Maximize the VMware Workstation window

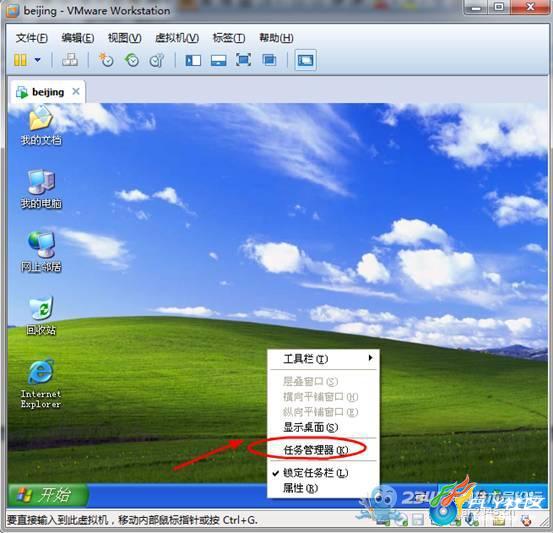coord(499,7)
